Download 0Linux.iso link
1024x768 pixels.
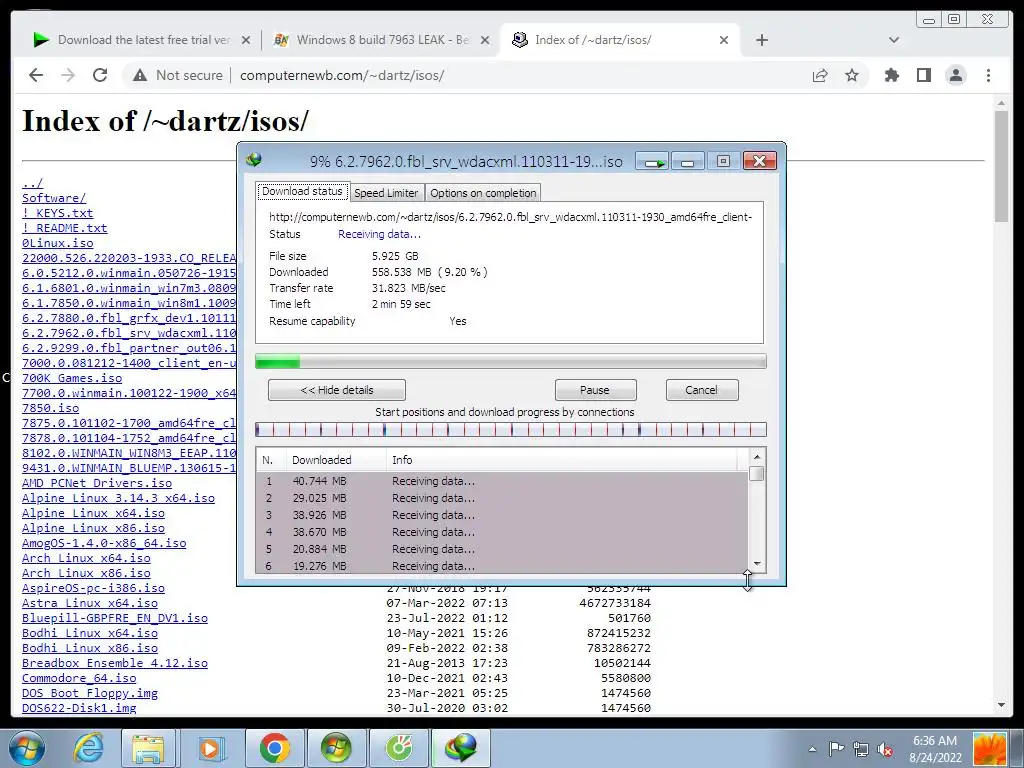[57, 243]
